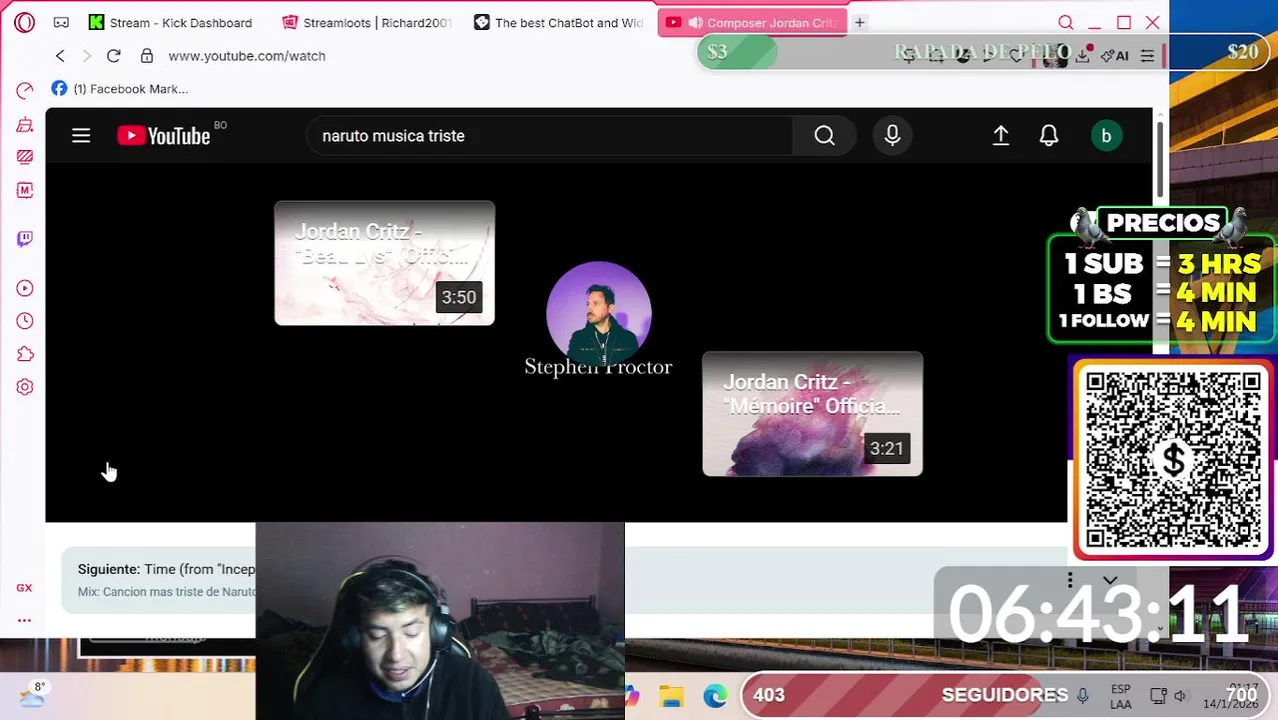Reload the current page
The width and height of the screenshot is (1278, 720).
114,56
